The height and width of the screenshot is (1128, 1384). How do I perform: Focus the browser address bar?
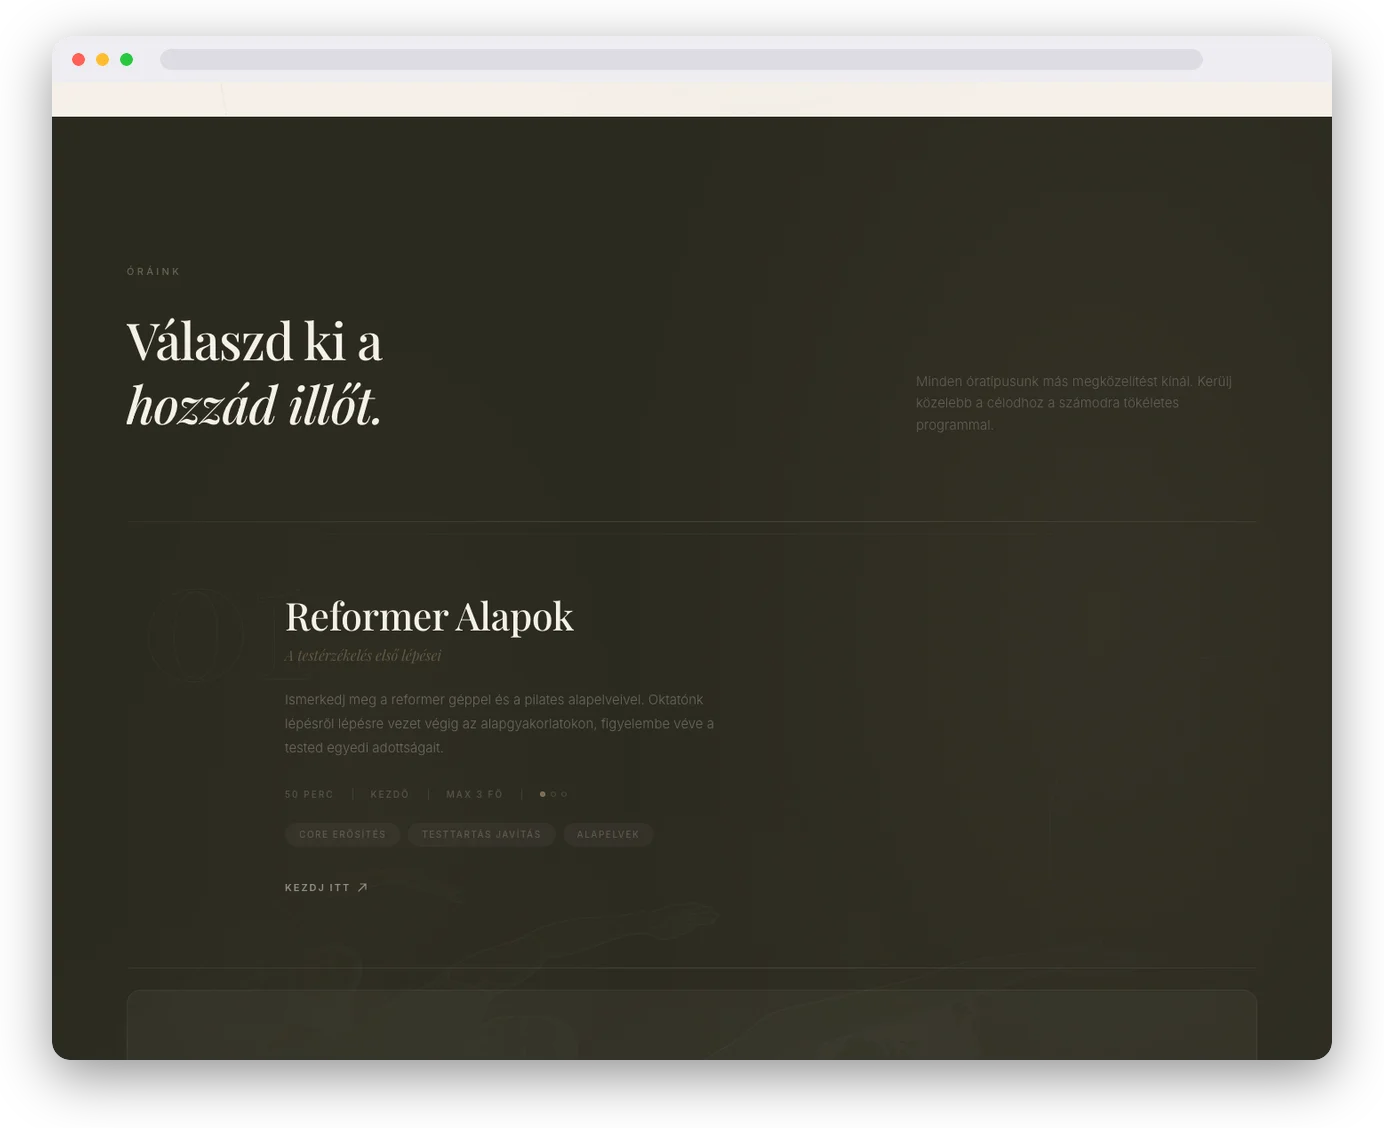(x=681, y=60)
